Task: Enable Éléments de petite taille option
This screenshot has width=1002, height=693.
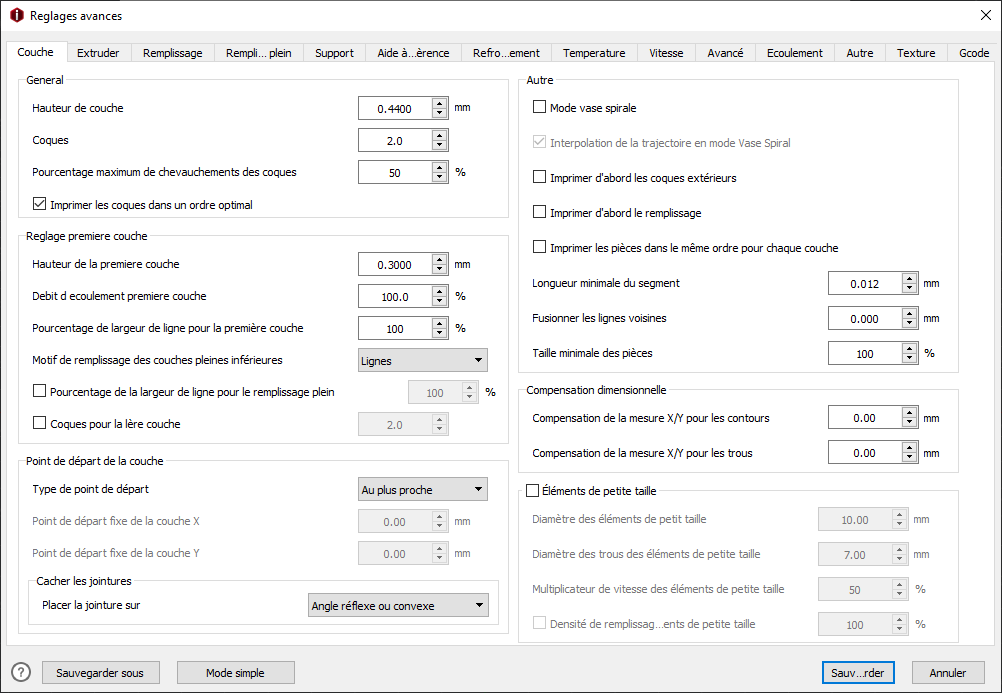Action: click(x=532, y=490)
